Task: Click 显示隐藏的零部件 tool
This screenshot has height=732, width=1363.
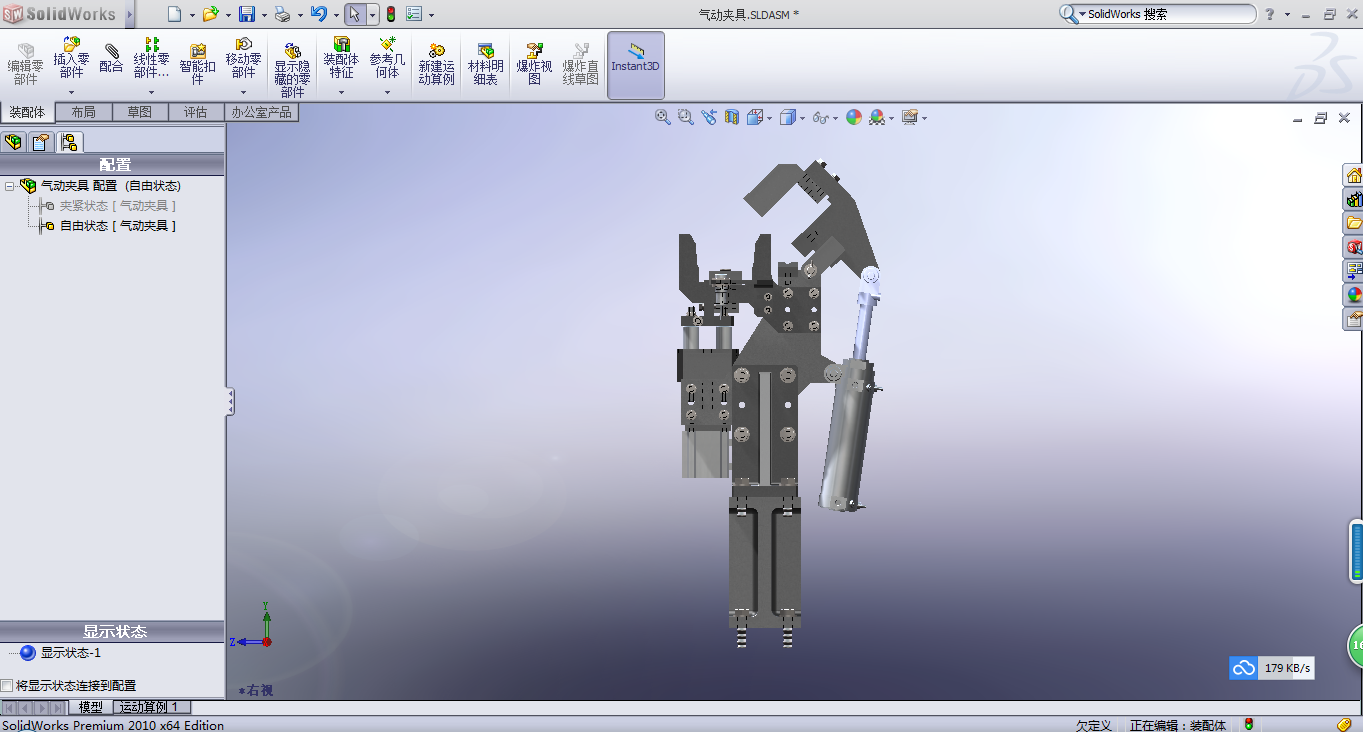Action: pos(293,70)
